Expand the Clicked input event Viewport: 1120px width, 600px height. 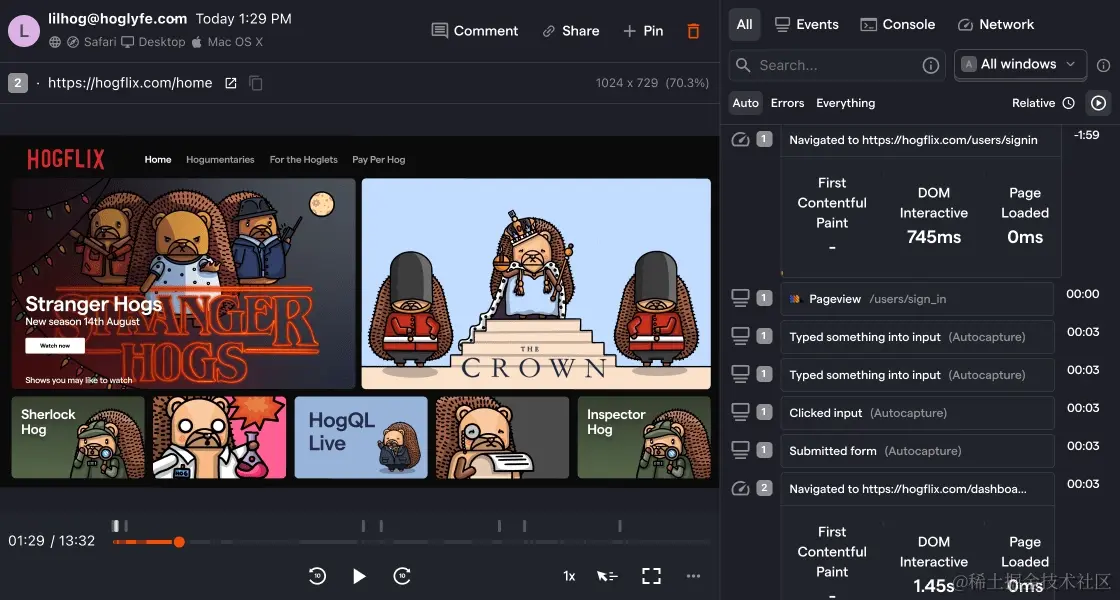click(917, 413)
